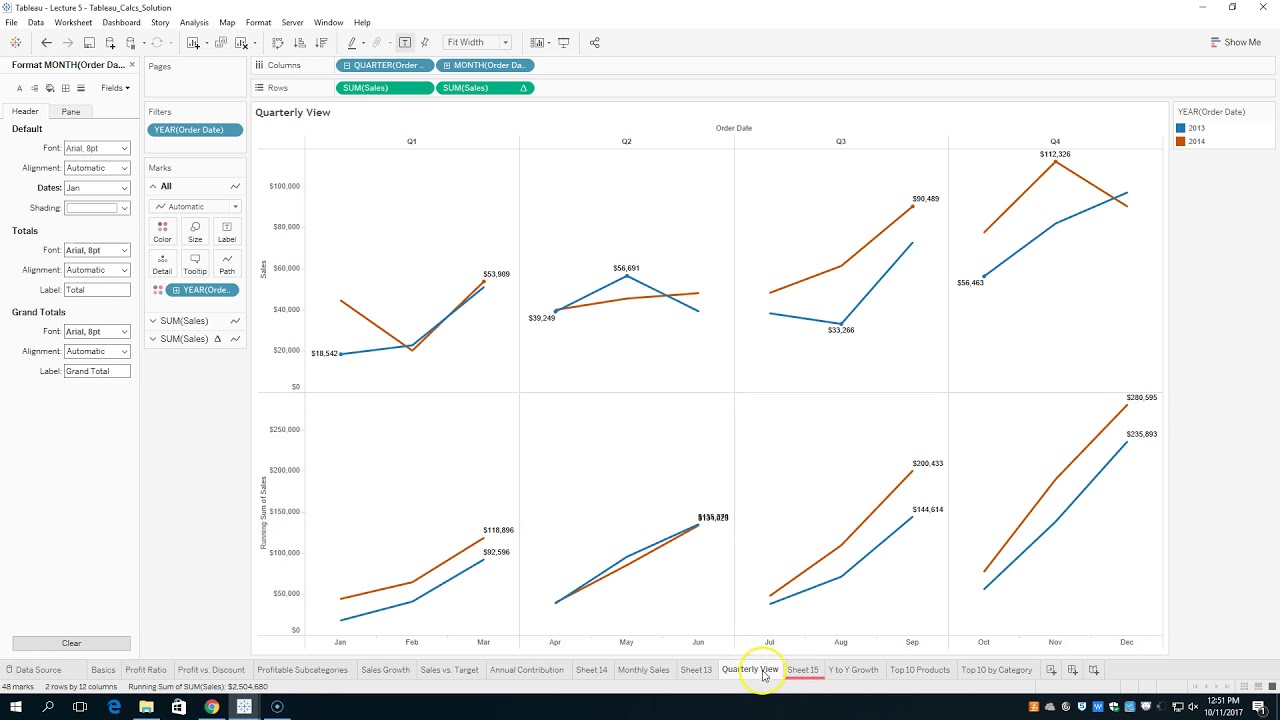Image resolution: width=1280 pixels, height=720 pixels.
Task: Open the Top 10 Products sheet tab
Action: [x=920, y=670]
